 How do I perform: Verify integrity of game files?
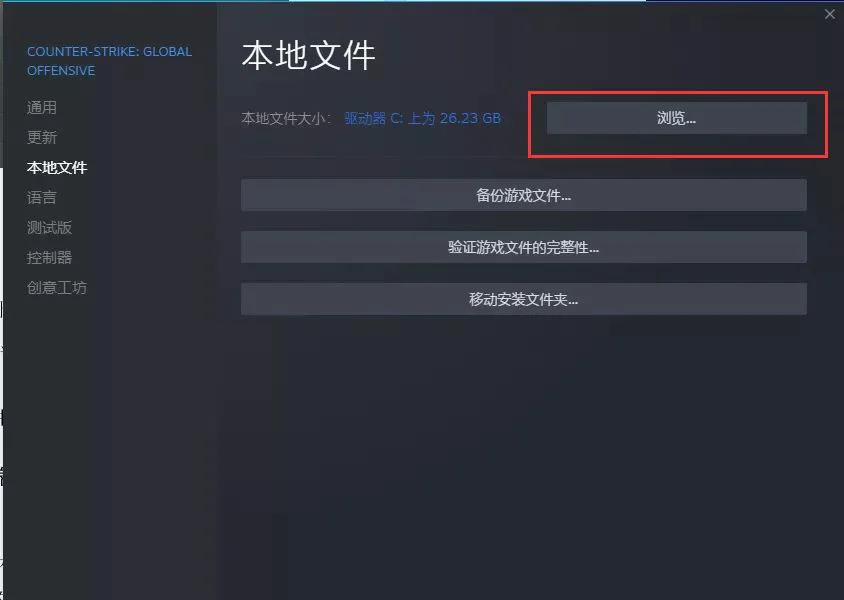click(x=524, y=247)
